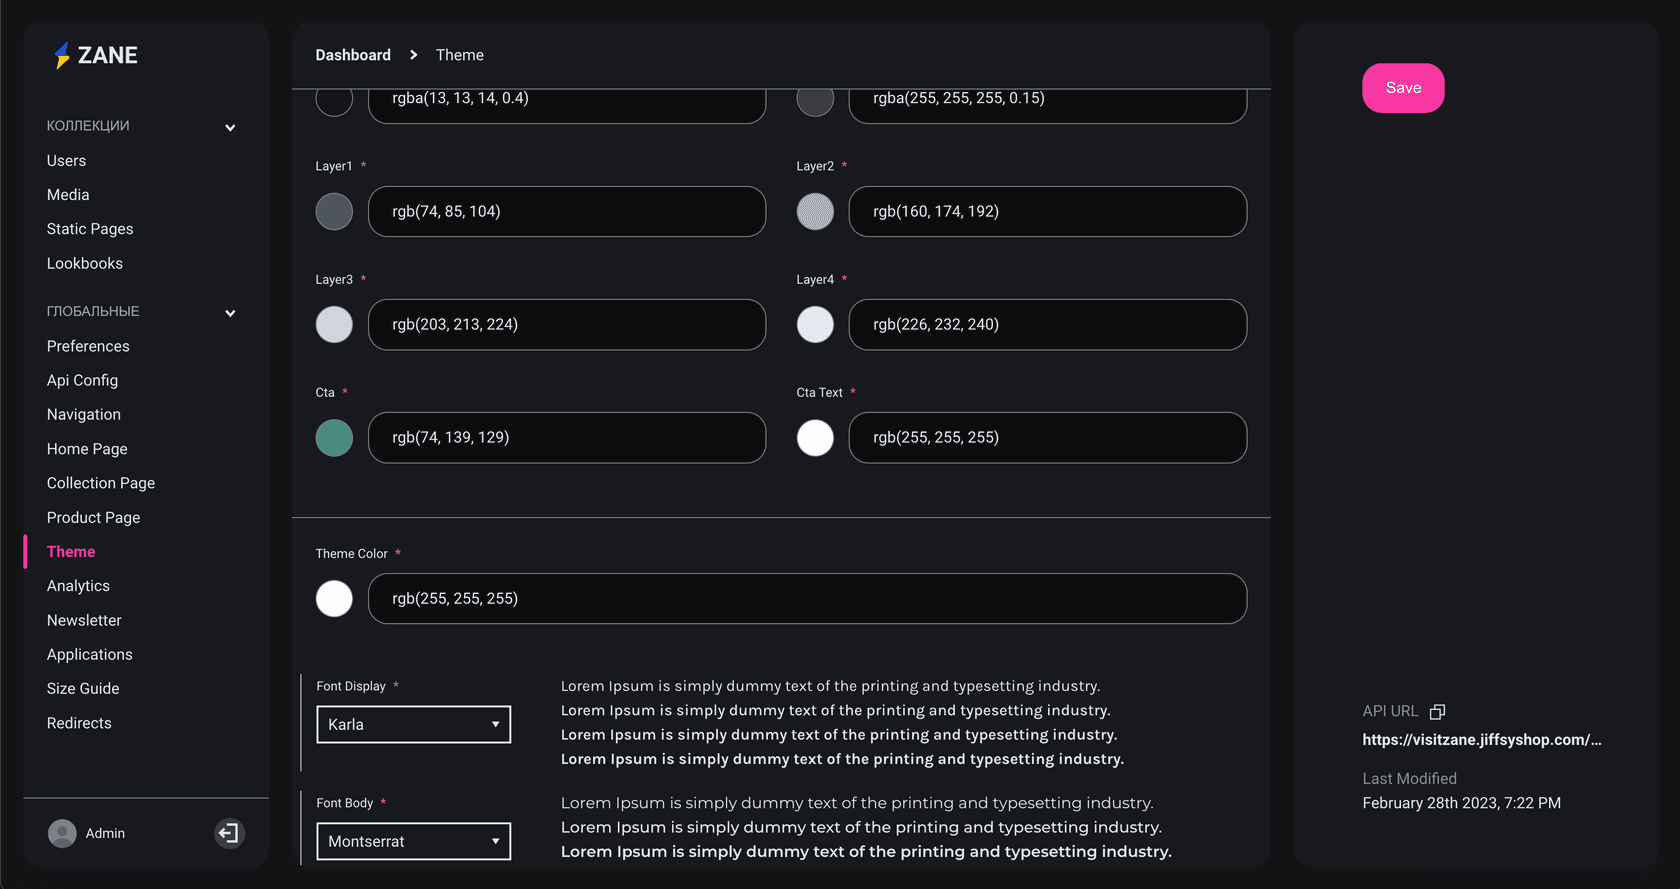Screen dimensions: 1680x889
Task: Open the visitzane.jiffsyshop.com API URL link
Action: pyautogui.click(x=1482, y=740)
